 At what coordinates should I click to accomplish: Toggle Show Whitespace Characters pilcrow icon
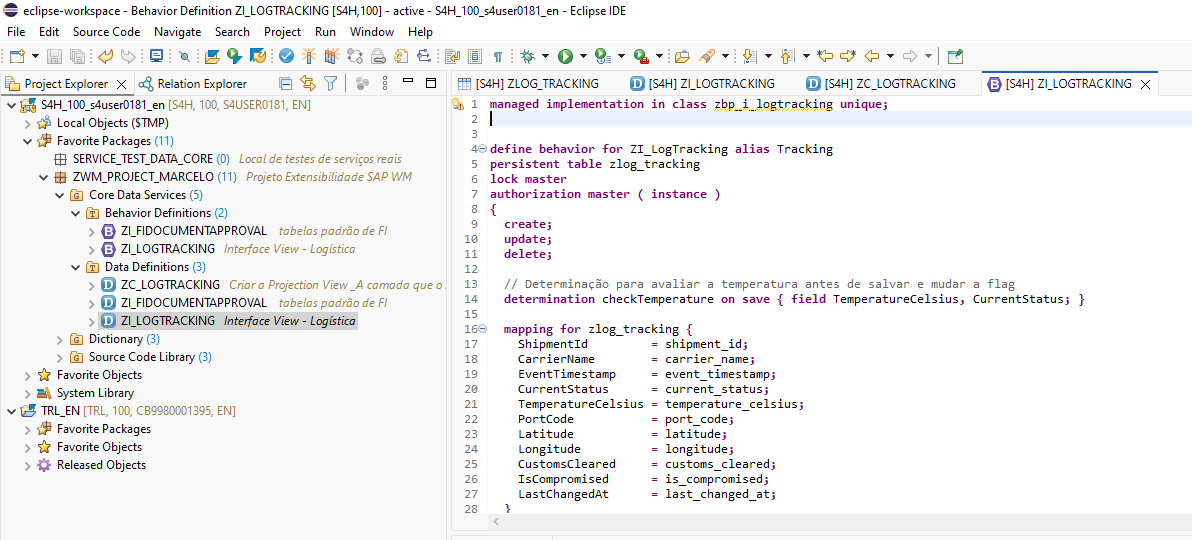click(497, 57)
